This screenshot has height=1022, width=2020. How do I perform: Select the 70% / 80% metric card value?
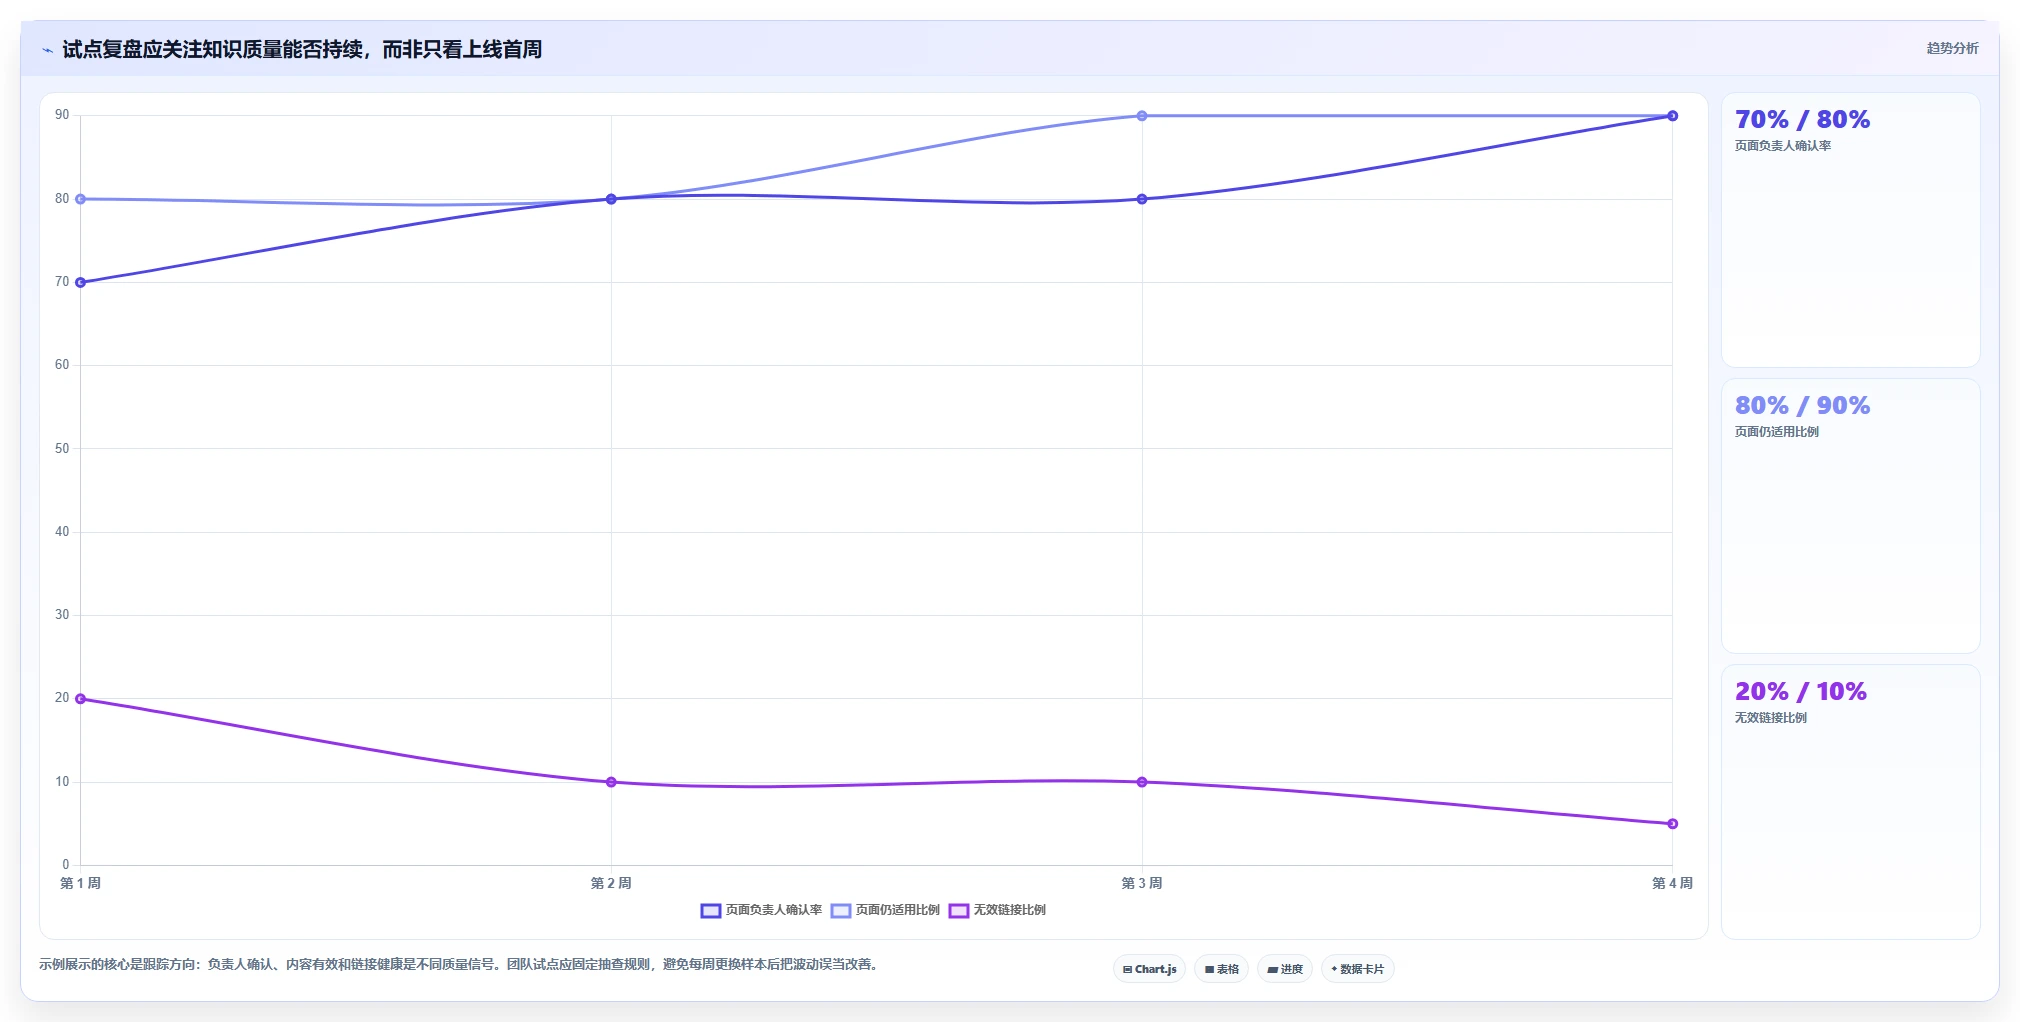(1802, 120)
